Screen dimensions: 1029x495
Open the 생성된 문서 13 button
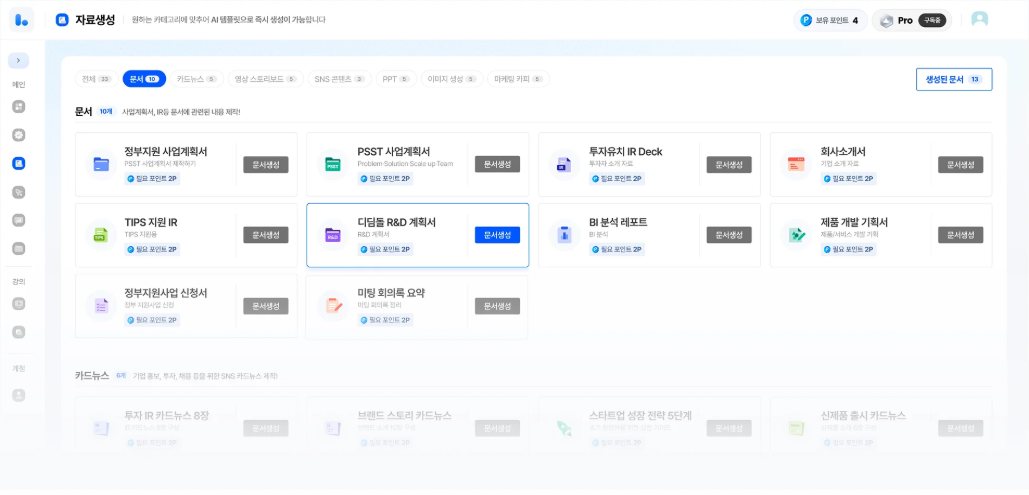pyautogui.click(x=954, y=79)
